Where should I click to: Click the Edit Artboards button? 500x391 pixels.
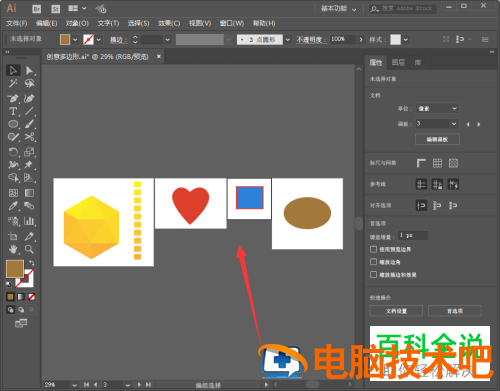click(x=437, y=139)
